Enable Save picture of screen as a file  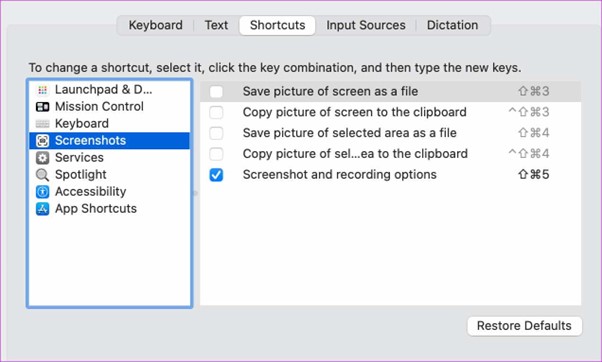216,92
